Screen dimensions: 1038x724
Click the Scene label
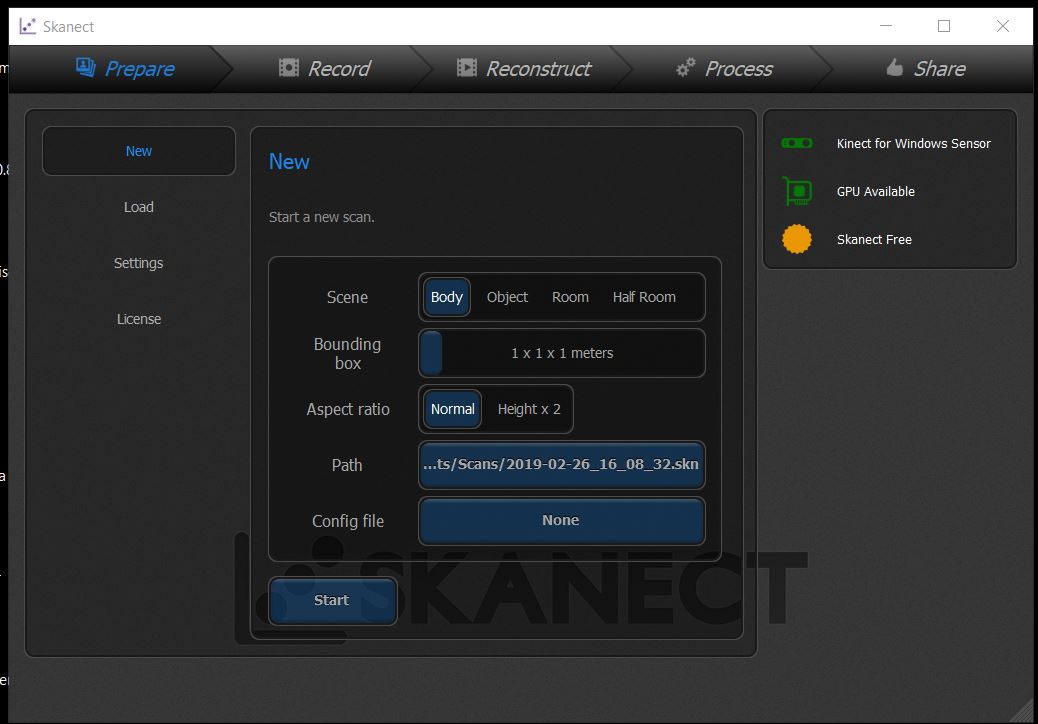347,297
